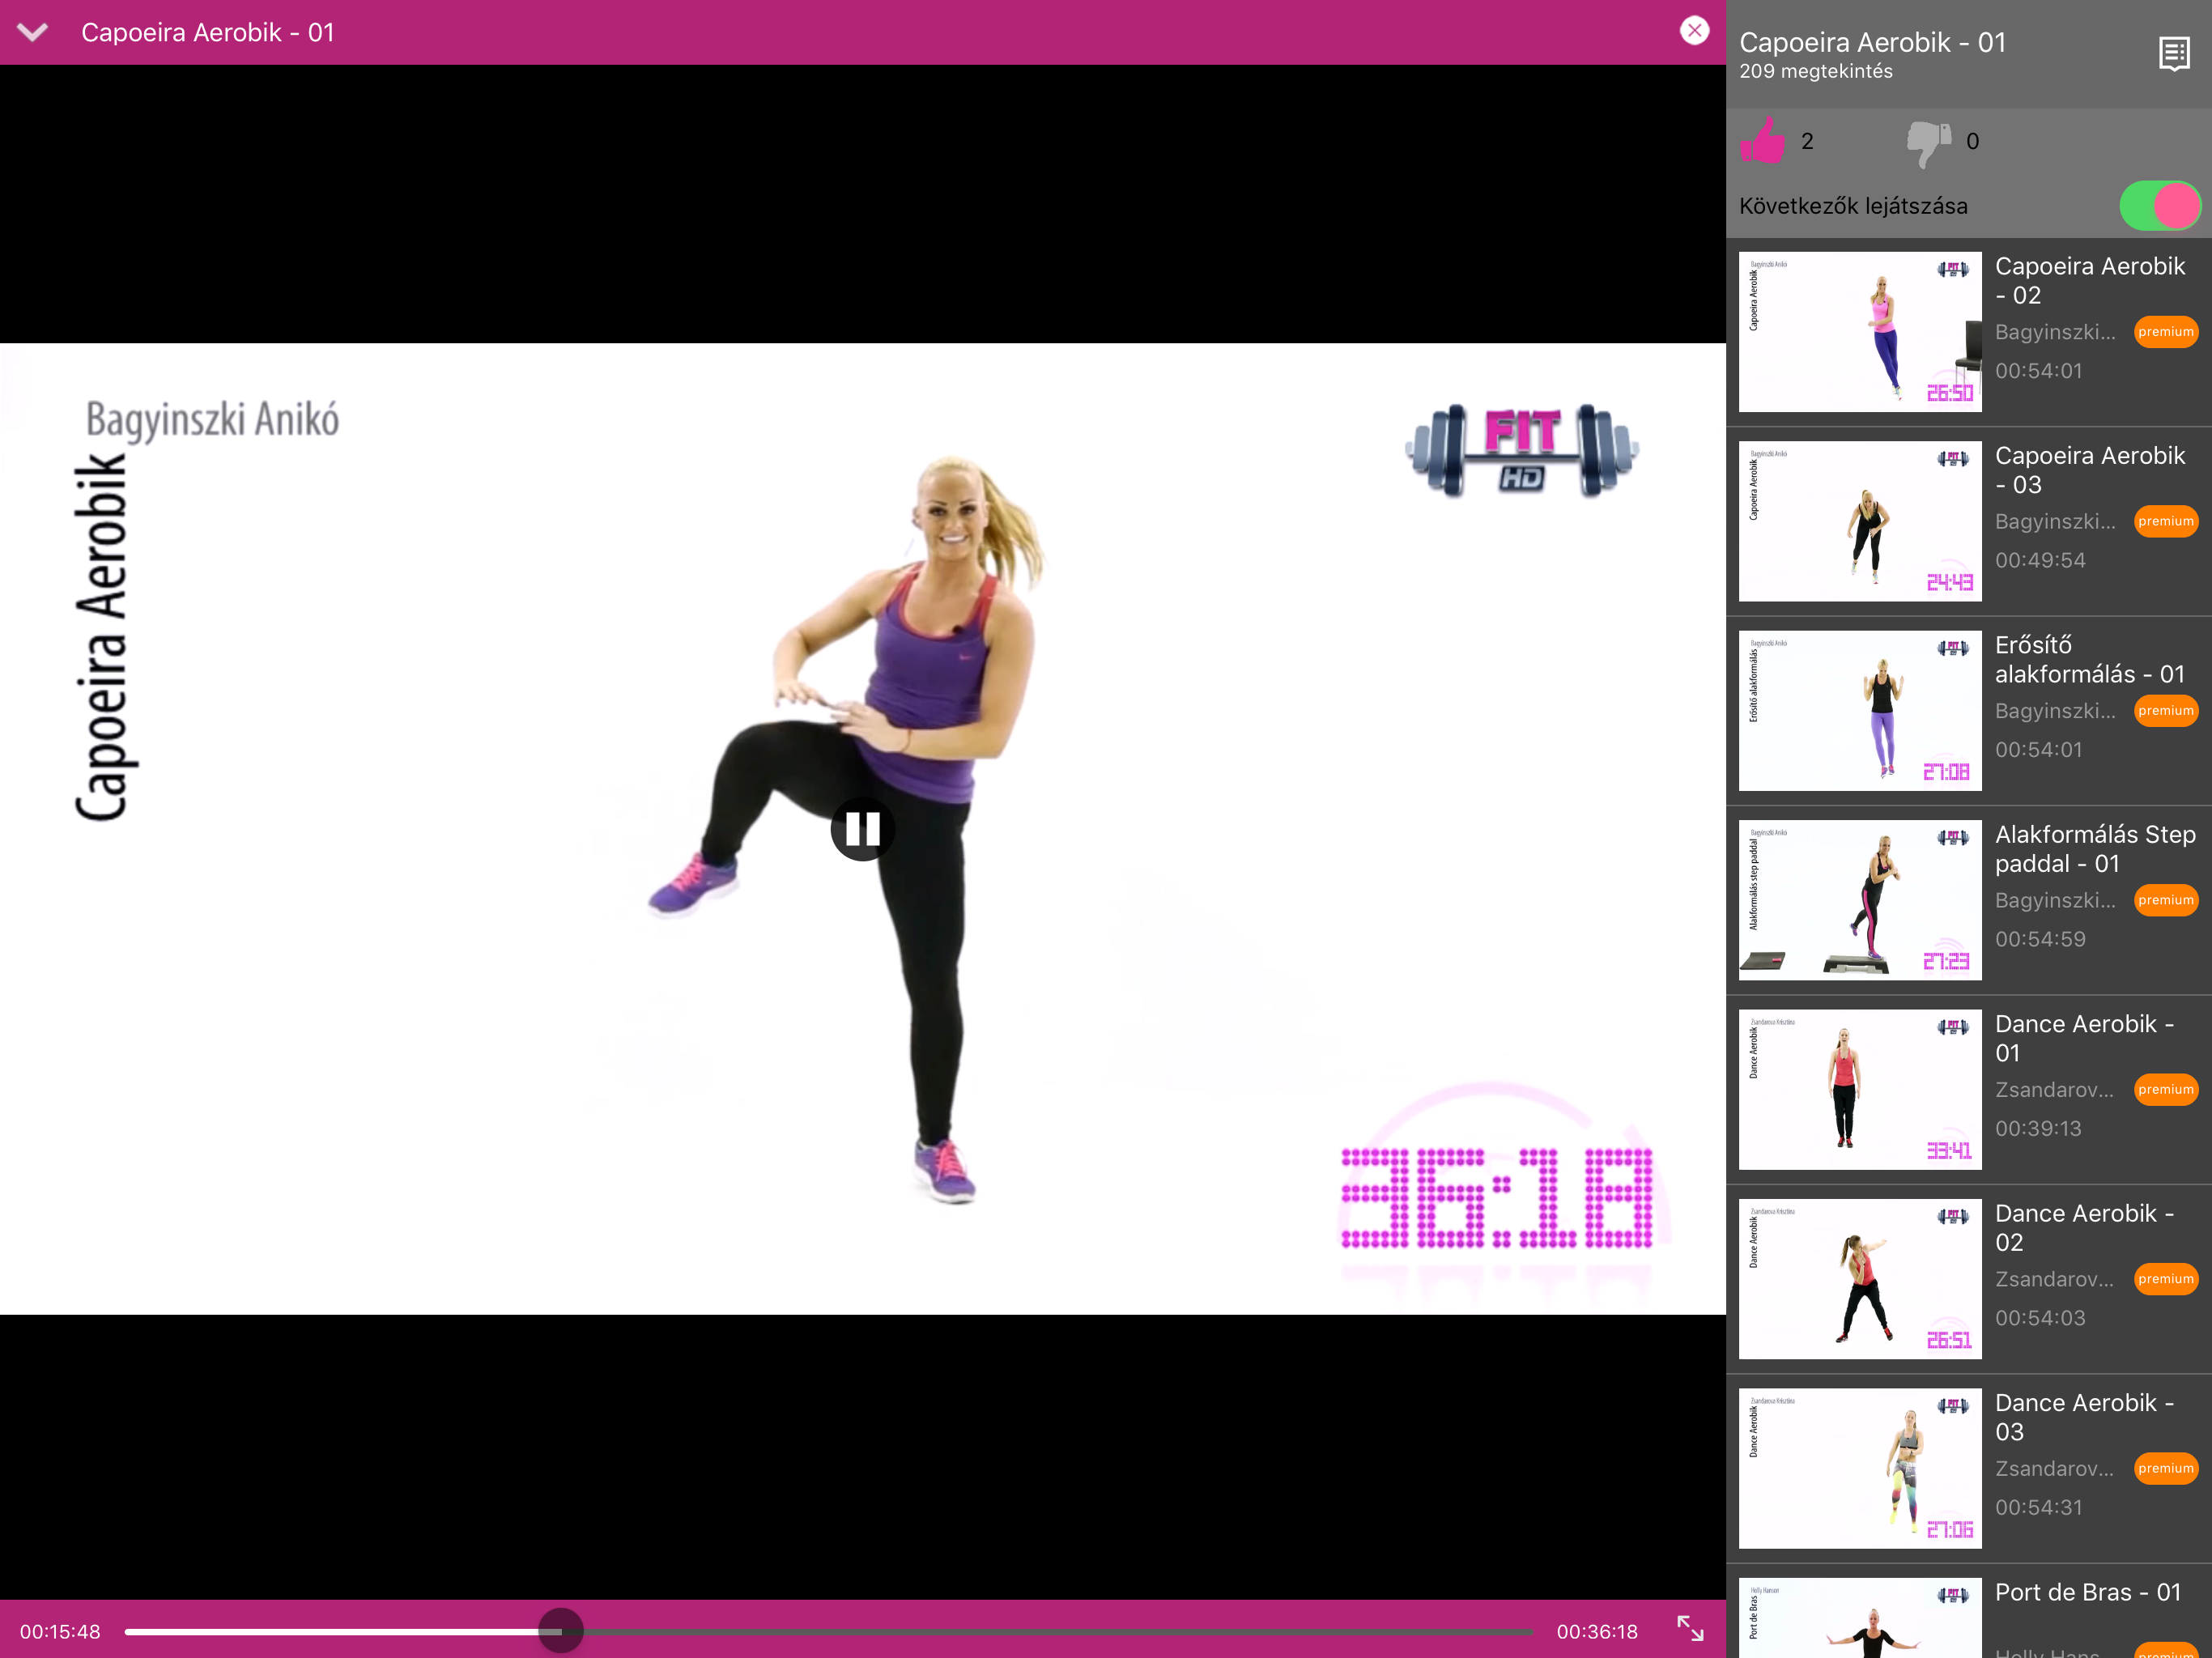Open the Alakformálás Step paddal - 01 thumbnail
2212x1658 pixels.
[x=1860, y=900]
